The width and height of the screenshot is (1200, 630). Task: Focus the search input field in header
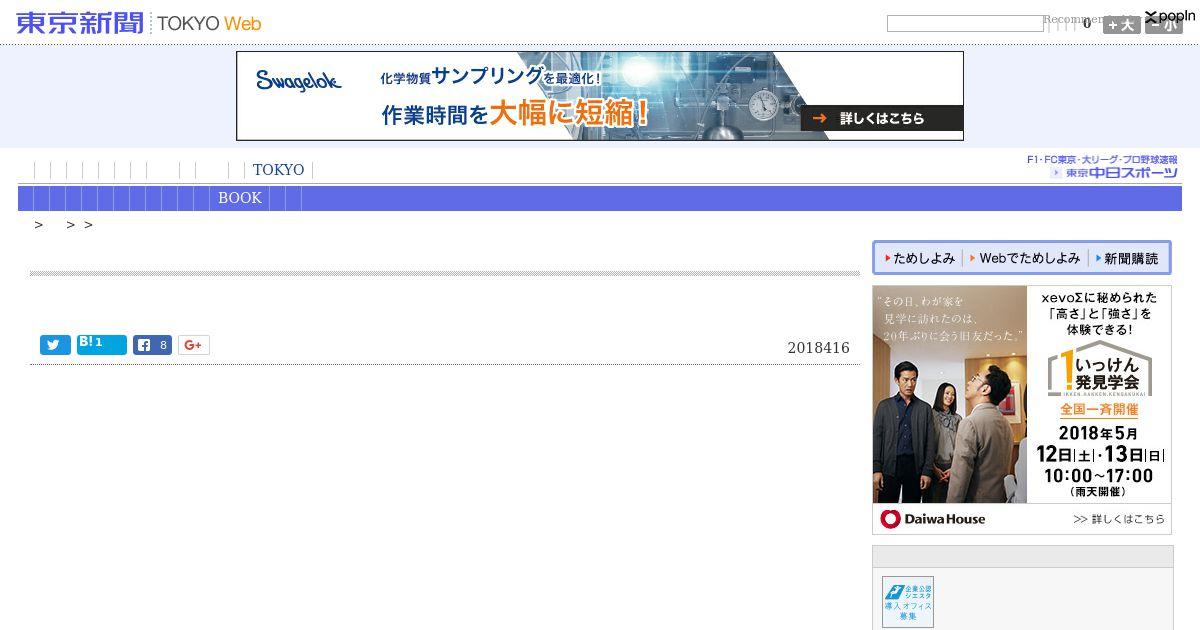pos(964,23)
